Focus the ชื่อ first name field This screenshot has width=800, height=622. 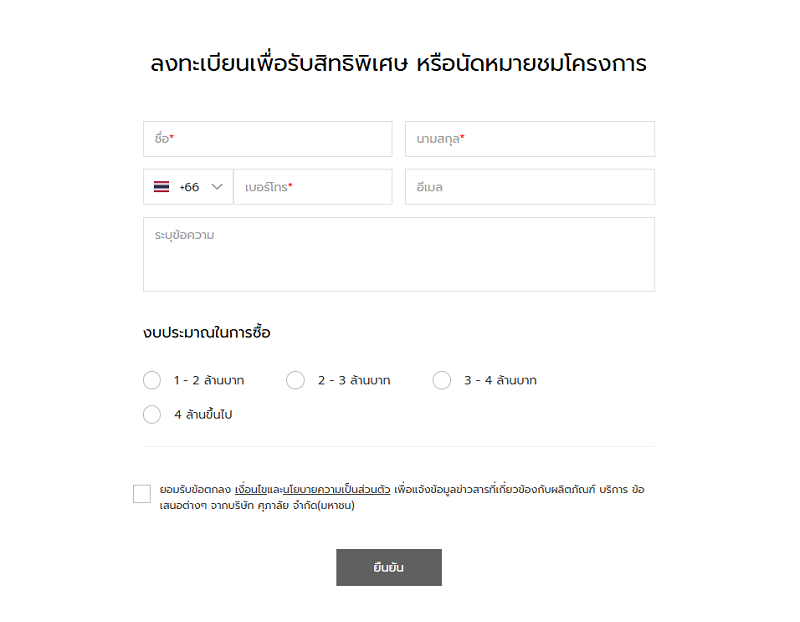tap(268, 139)
